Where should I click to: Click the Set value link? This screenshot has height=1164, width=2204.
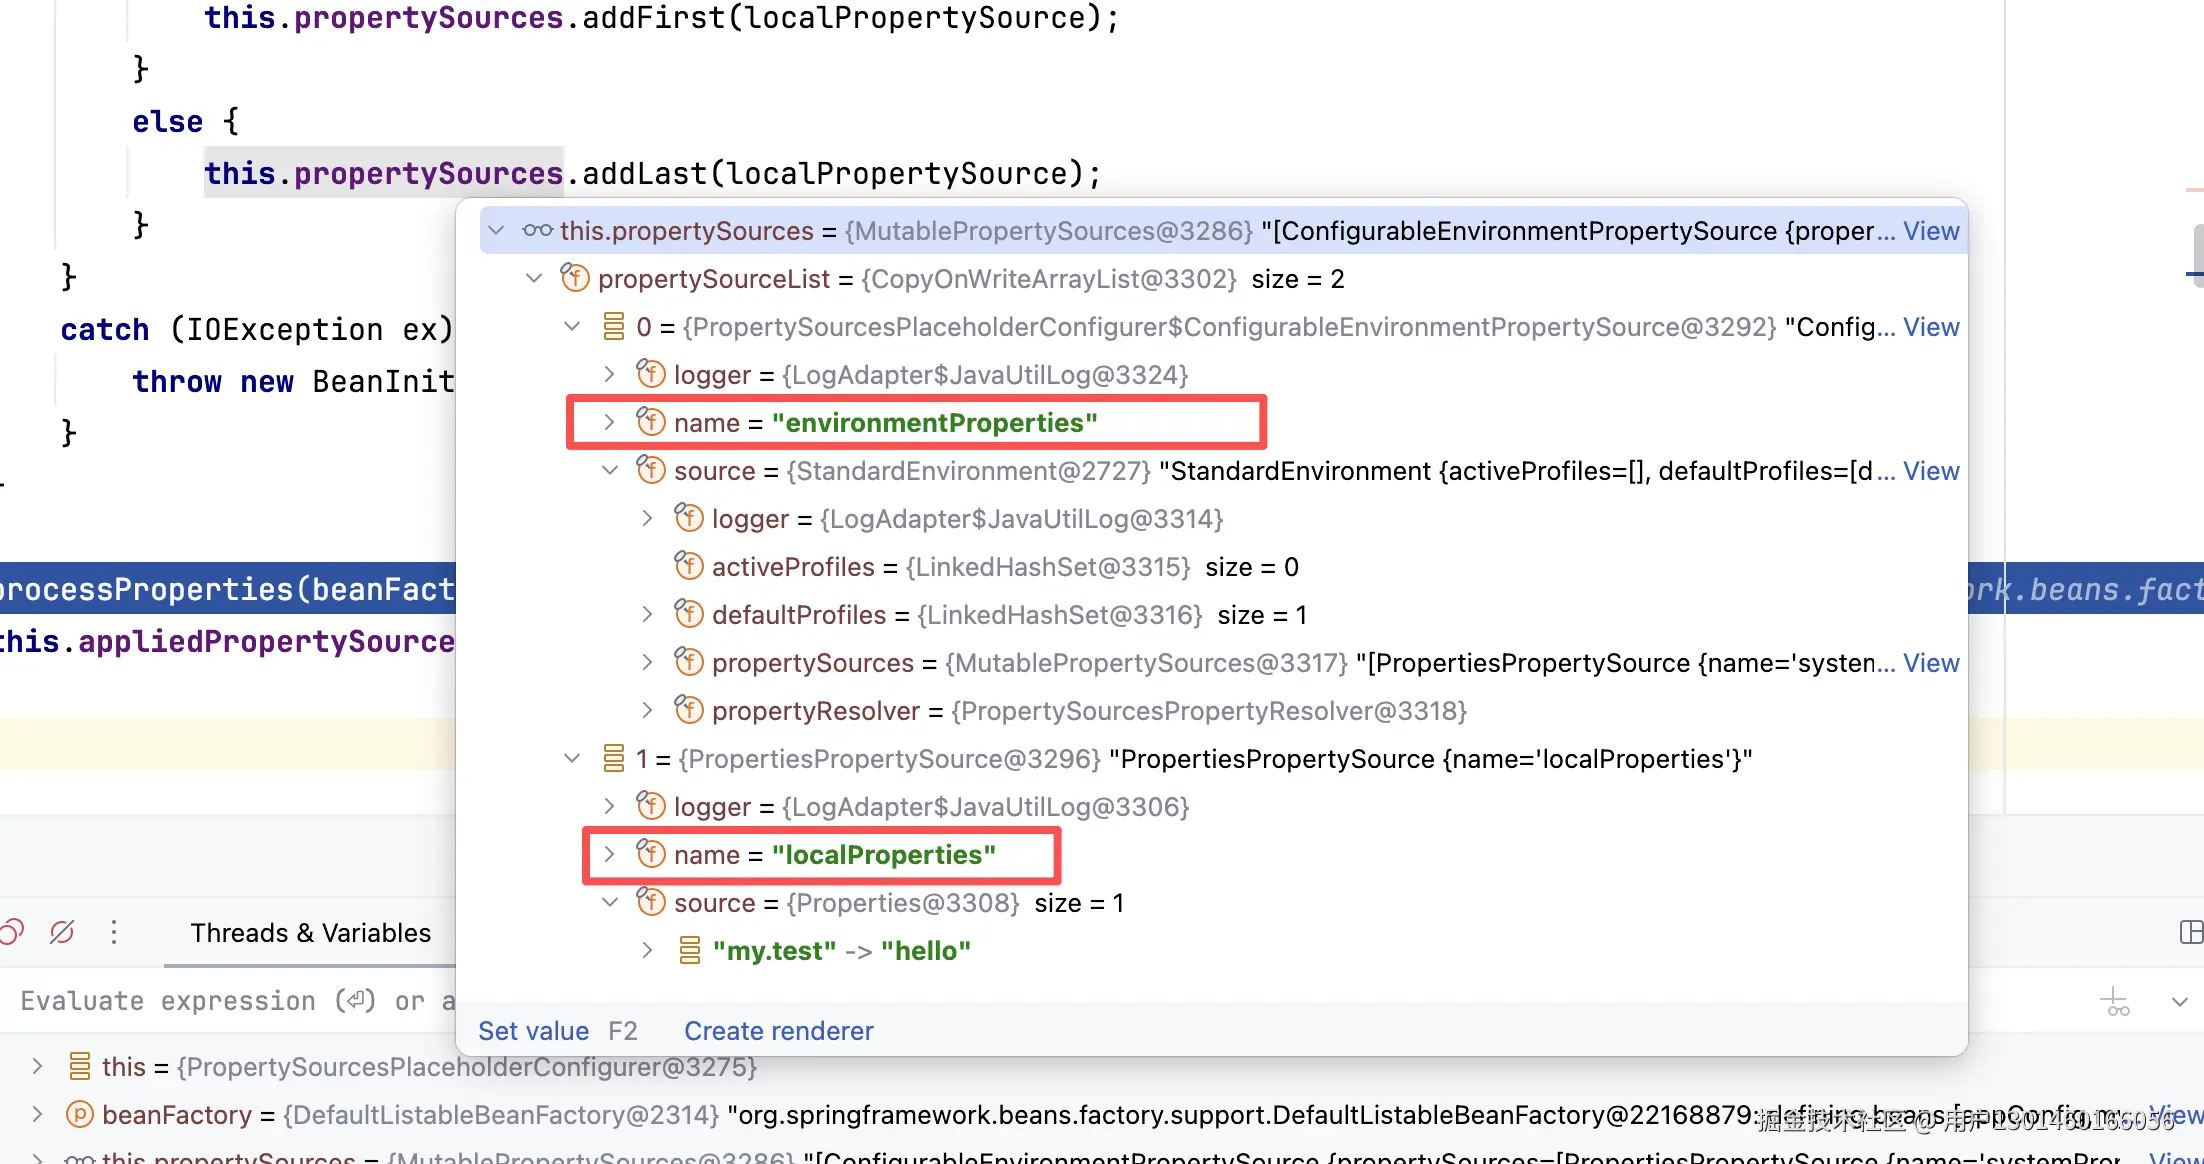click(x=533, y=1031)
